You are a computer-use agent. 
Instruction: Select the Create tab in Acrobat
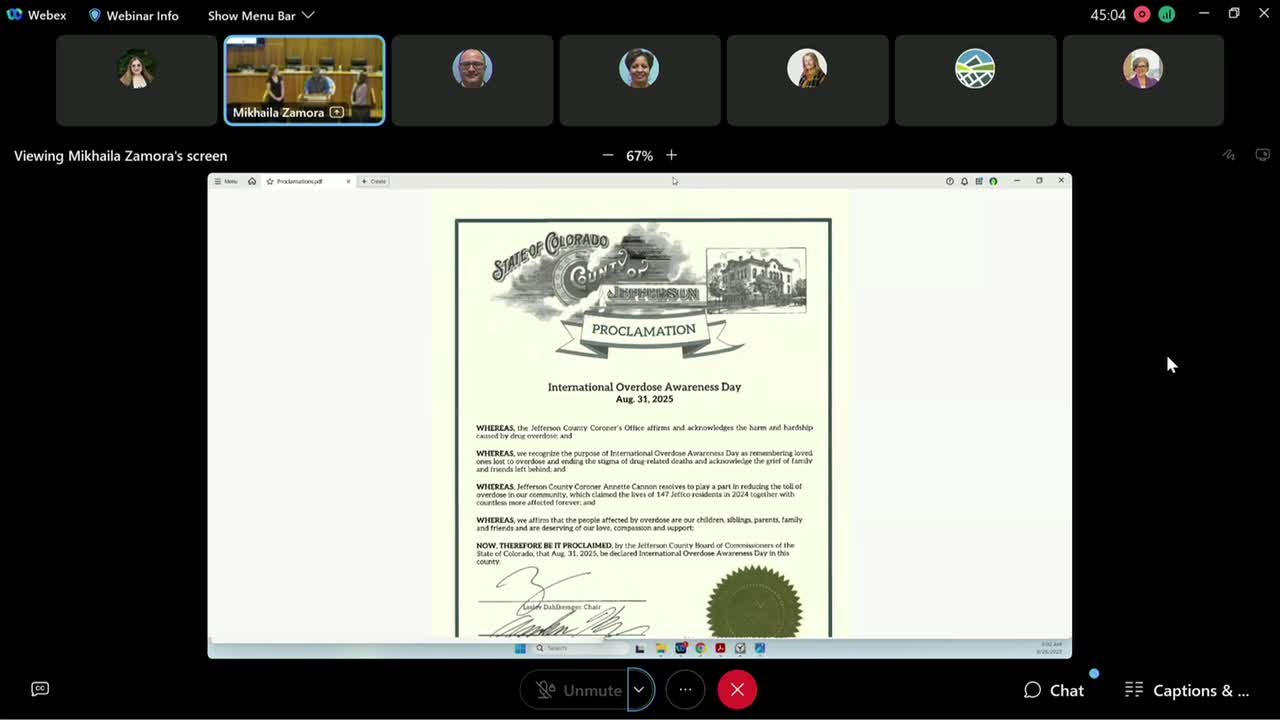(x=372, y=181)
